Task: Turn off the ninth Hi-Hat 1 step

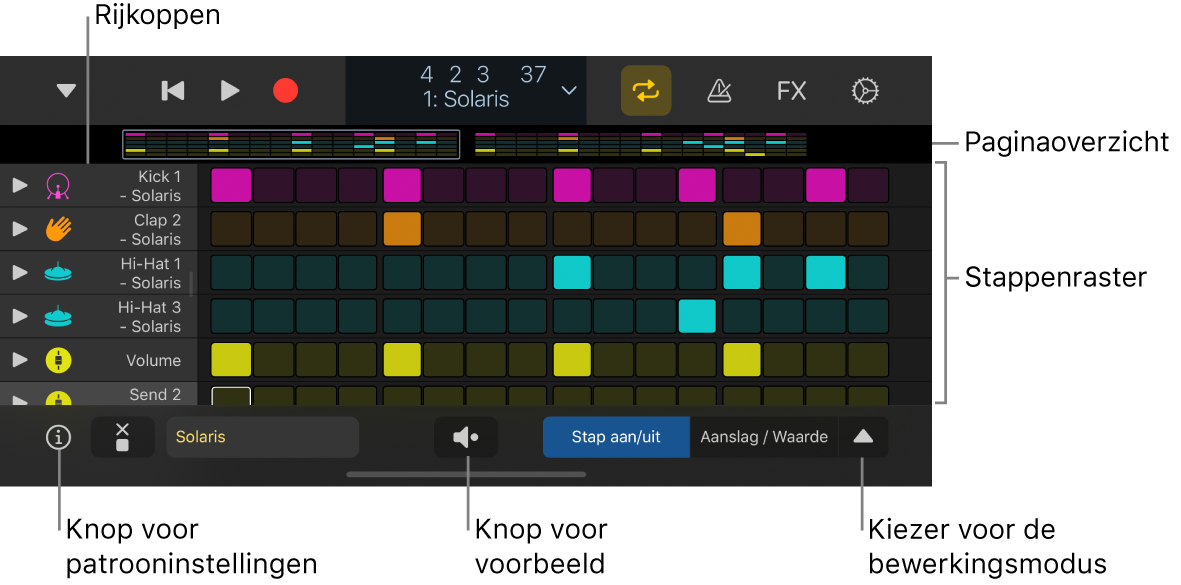Action: [572, 273]
